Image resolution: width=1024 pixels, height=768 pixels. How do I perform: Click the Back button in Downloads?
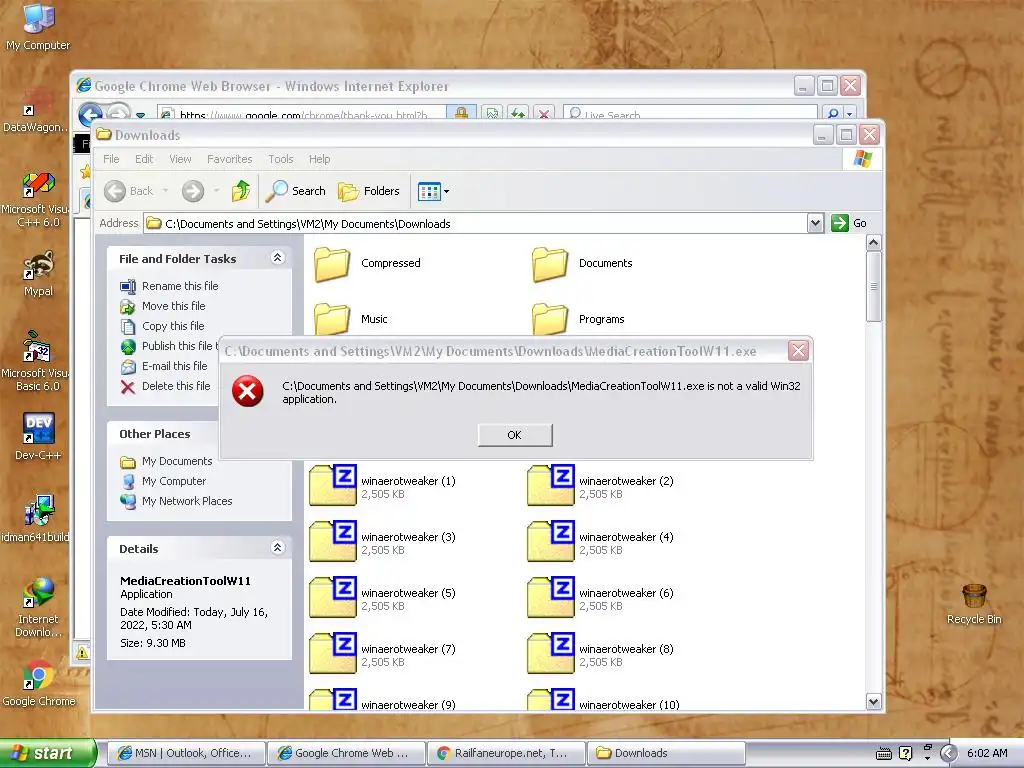[129, 191]
